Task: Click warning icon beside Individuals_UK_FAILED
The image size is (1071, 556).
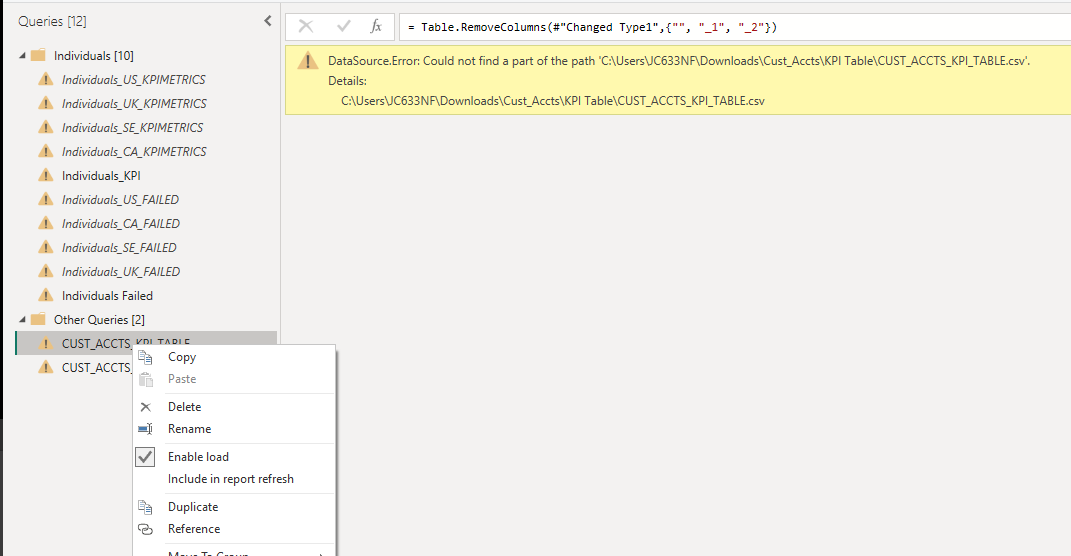Action: click(46, 270)
